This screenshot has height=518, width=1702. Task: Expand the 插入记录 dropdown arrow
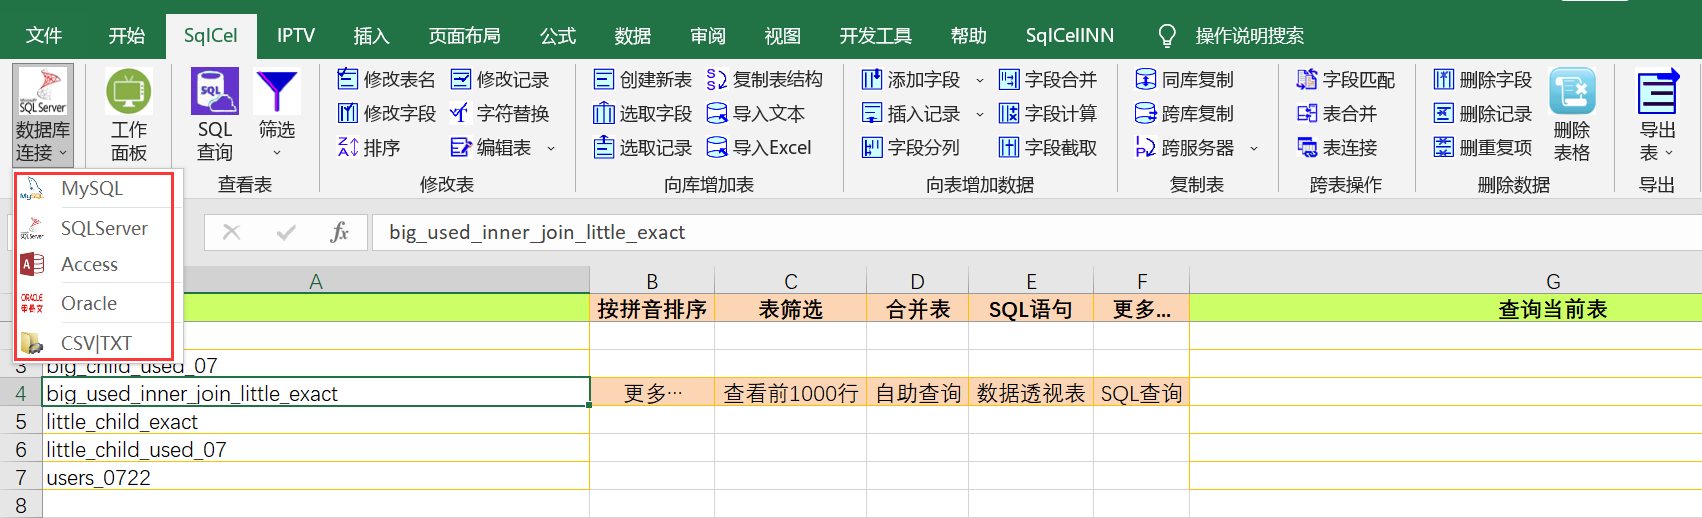979,114
